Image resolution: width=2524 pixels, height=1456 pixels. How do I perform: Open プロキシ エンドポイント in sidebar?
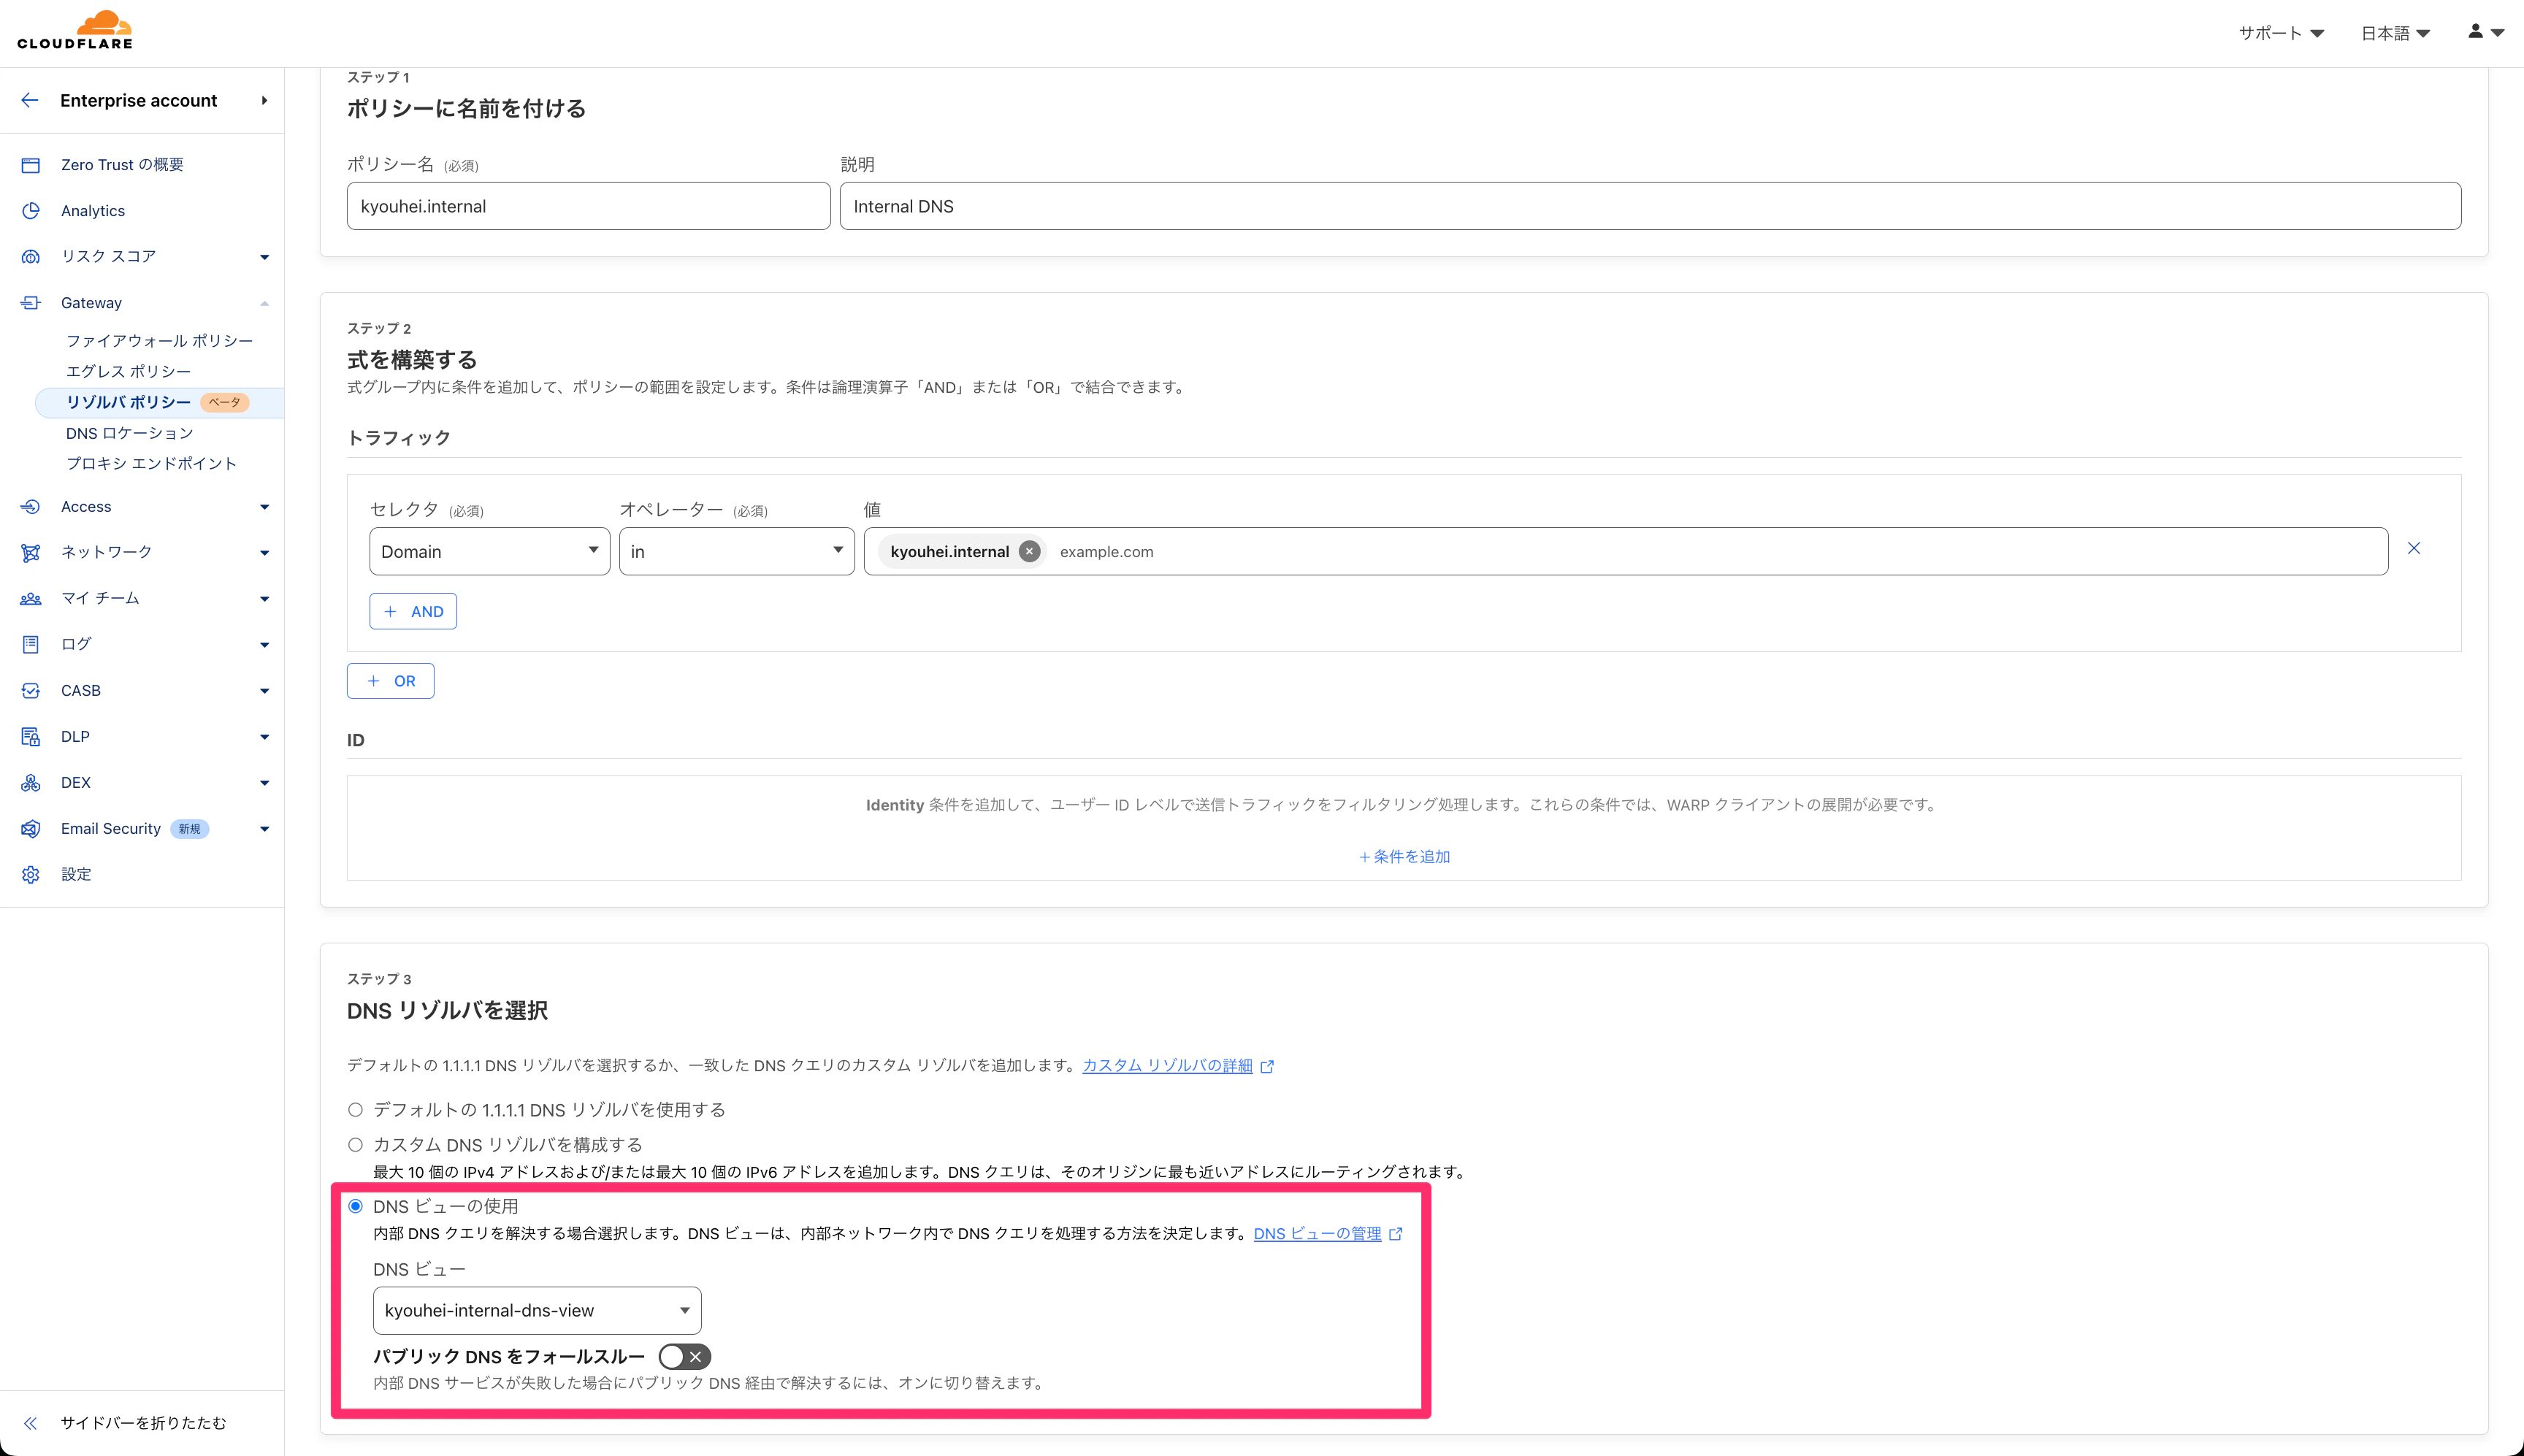click(151, 464)
